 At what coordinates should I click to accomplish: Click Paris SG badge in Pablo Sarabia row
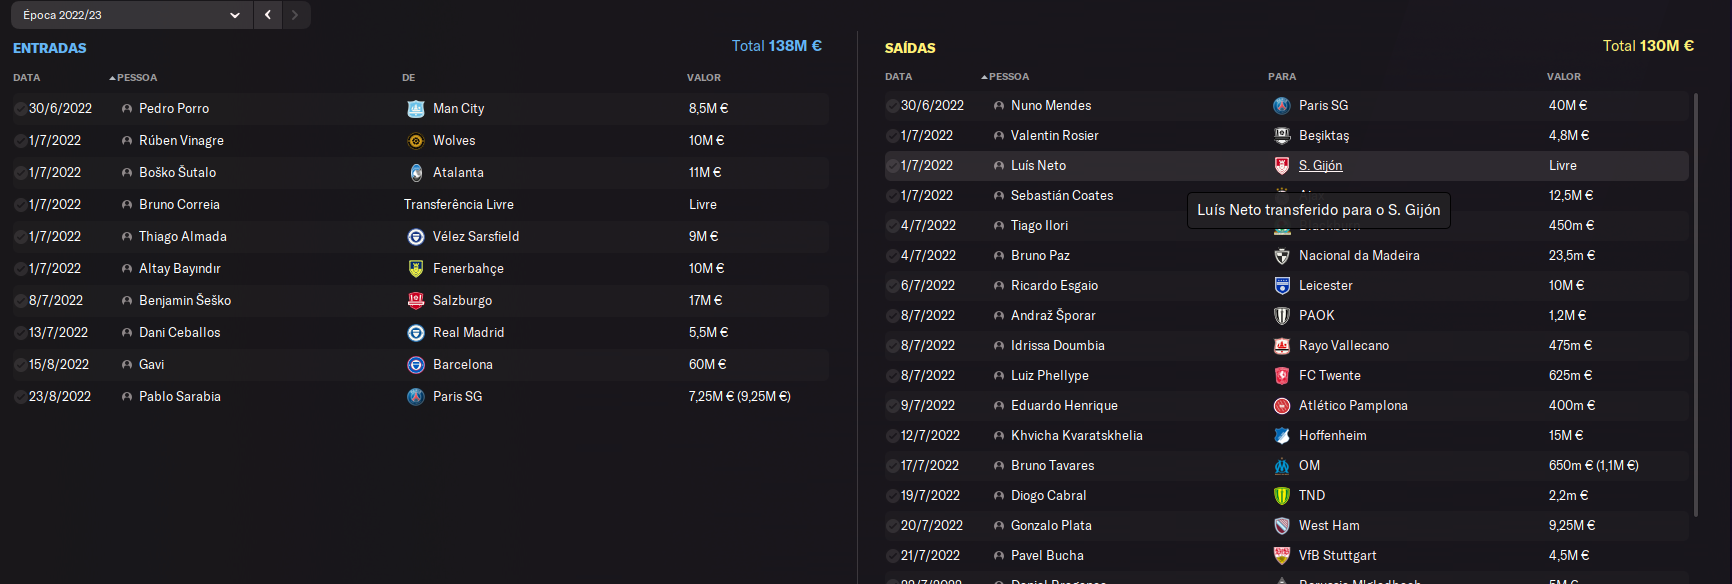tap(416, 397)
